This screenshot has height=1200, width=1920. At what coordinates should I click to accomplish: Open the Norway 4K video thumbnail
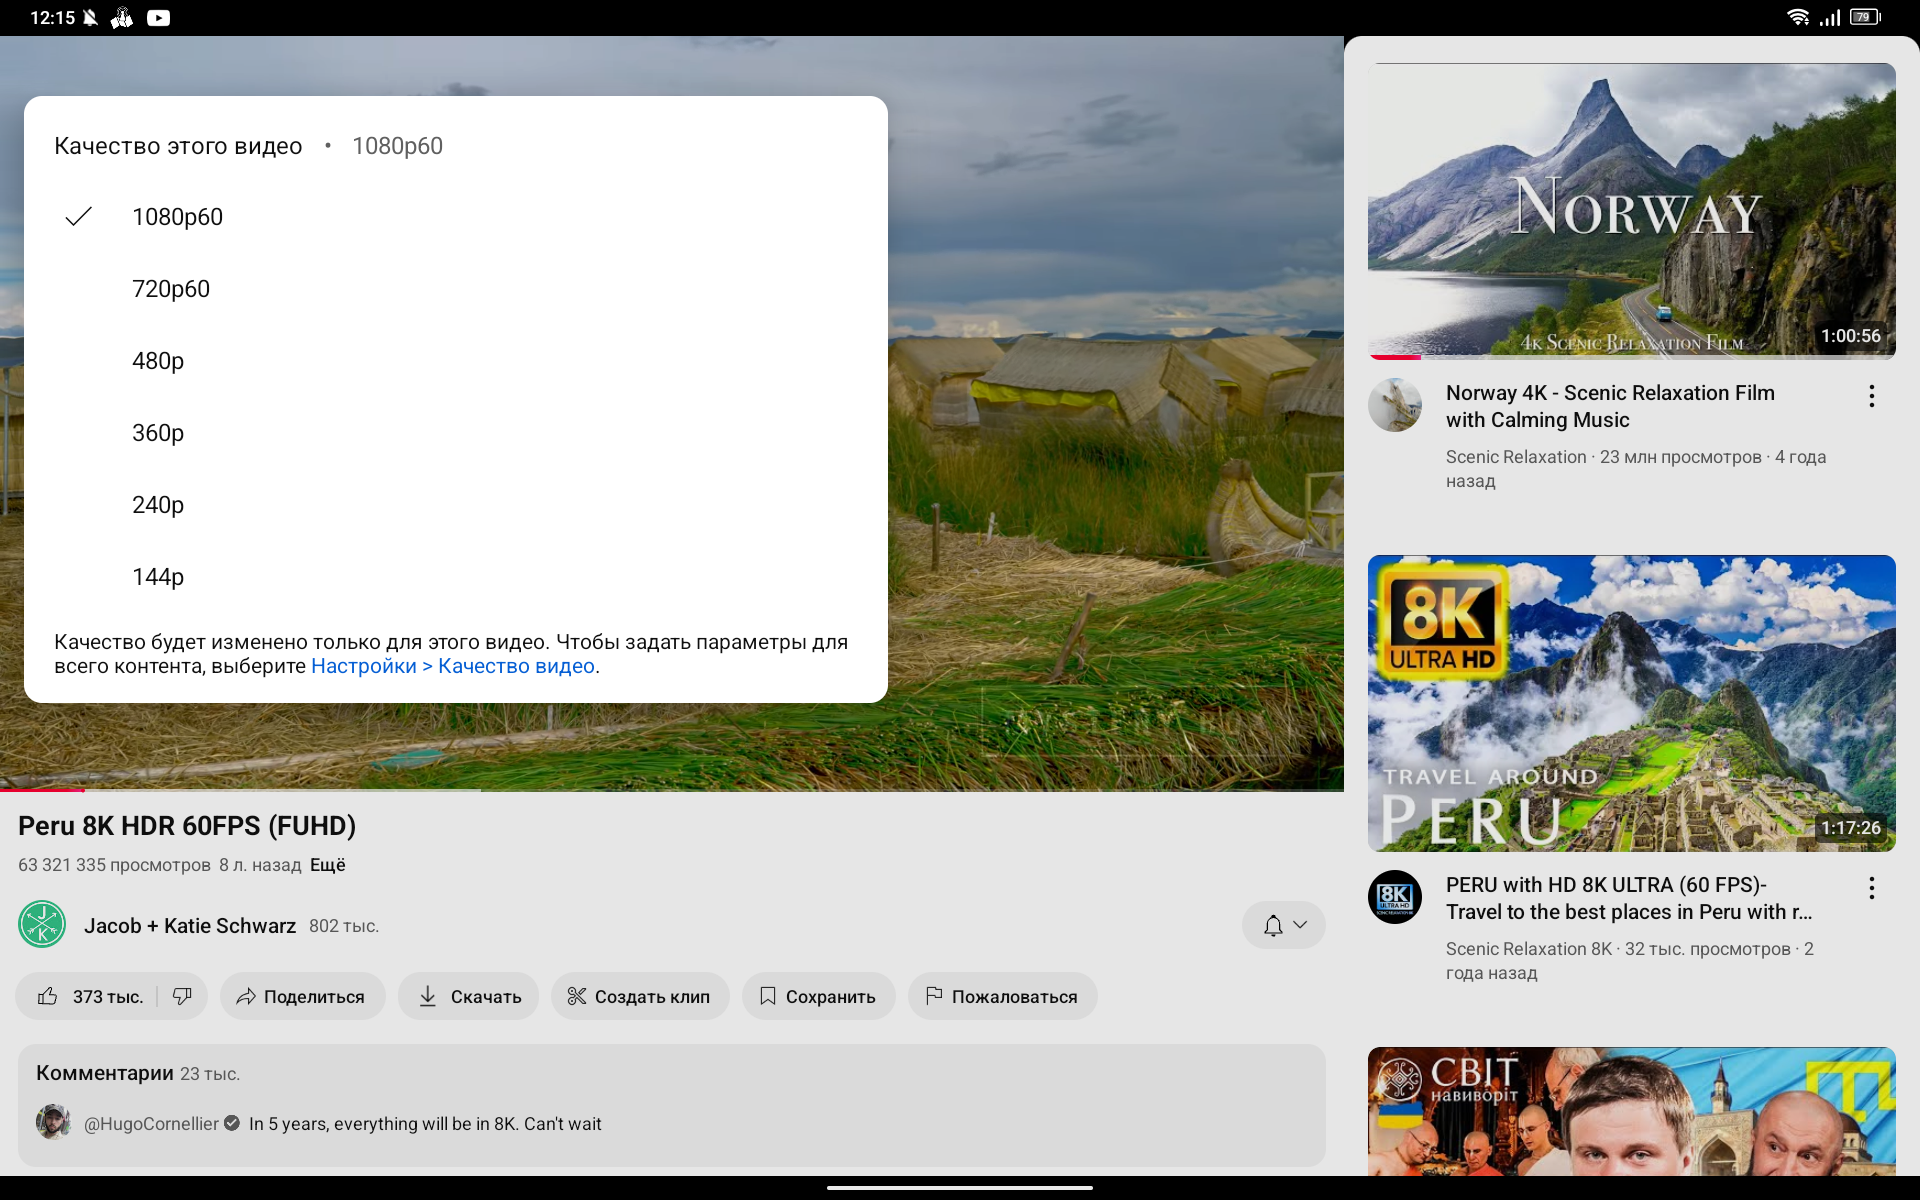coord(1631,210)
